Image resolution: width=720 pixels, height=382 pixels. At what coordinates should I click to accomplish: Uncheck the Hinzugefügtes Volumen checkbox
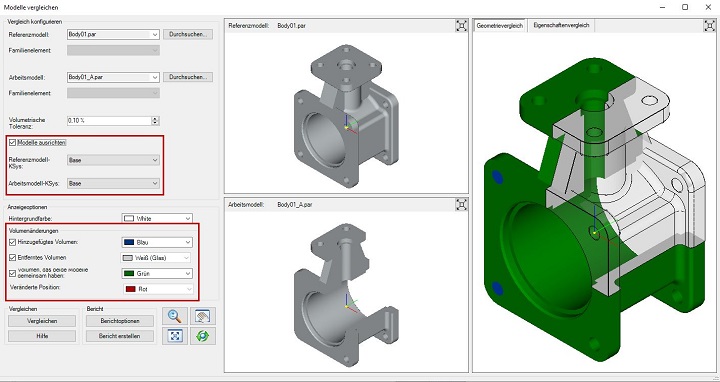pos(12,242)
